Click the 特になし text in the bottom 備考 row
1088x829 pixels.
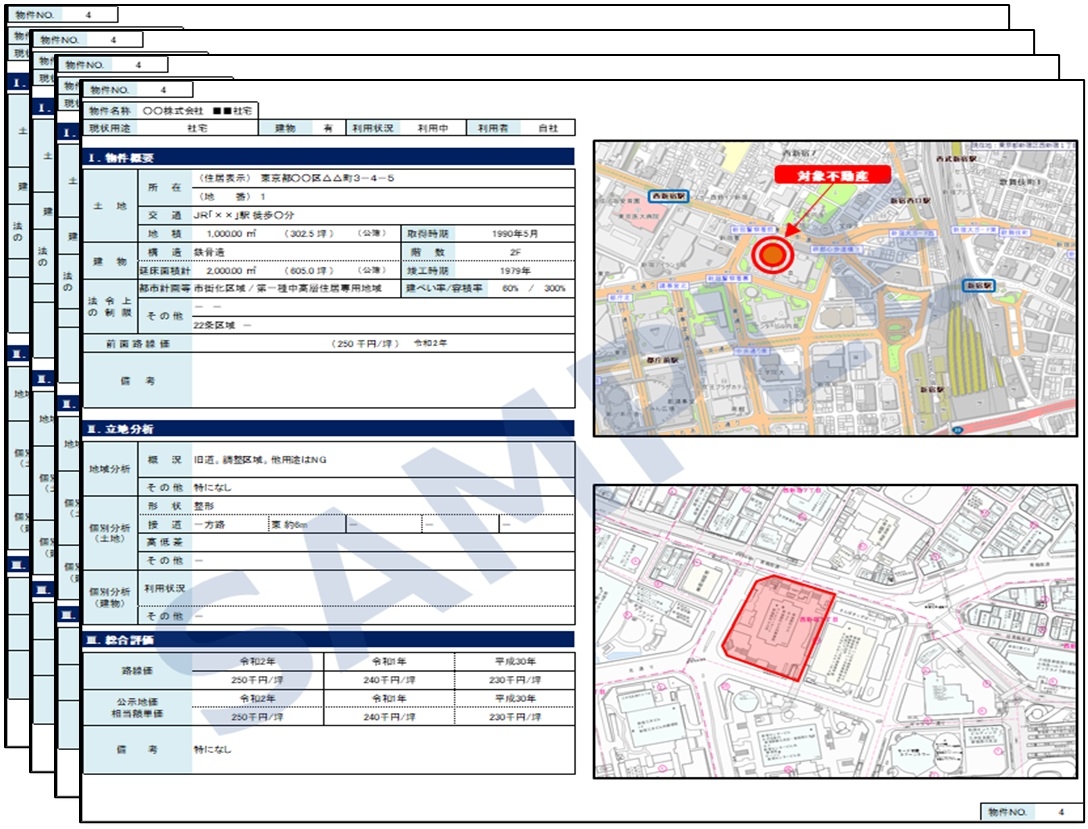point(212,749)
